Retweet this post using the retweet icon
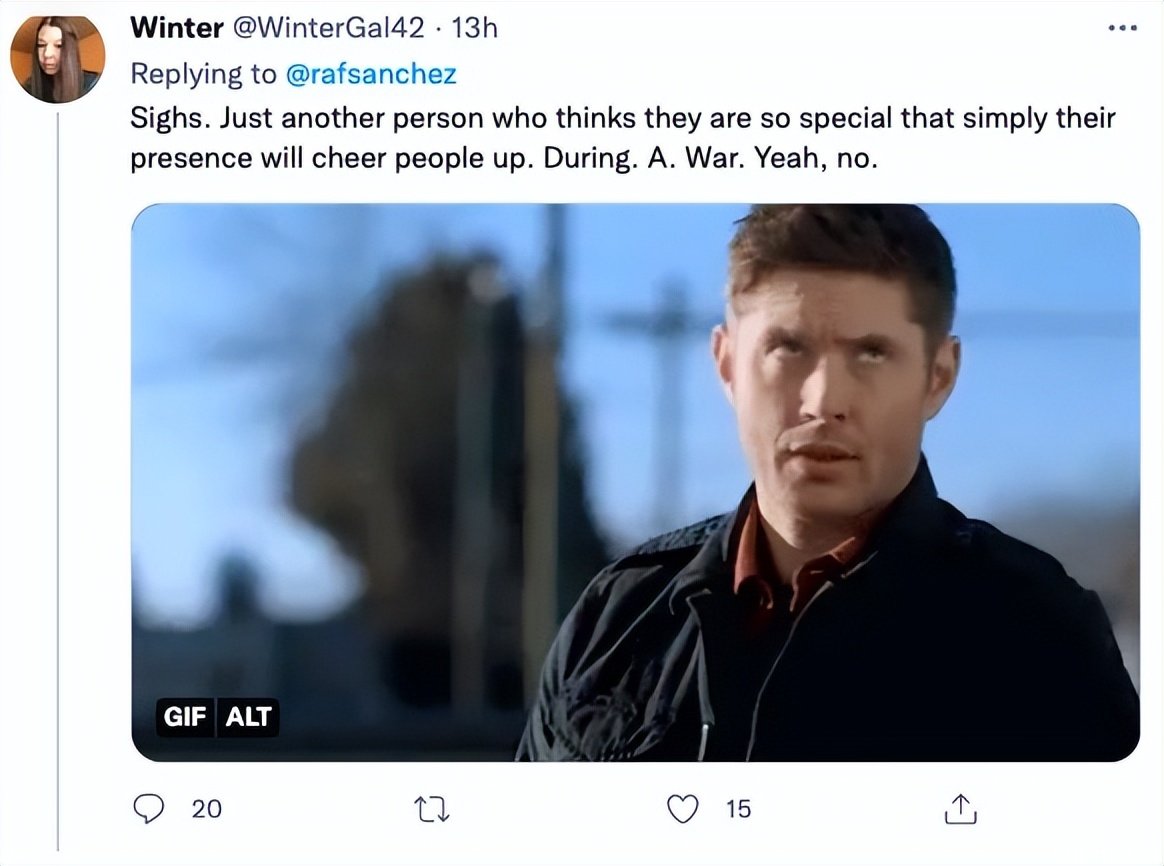Viewport: 1164px width, 866px height. pos(431,809)
